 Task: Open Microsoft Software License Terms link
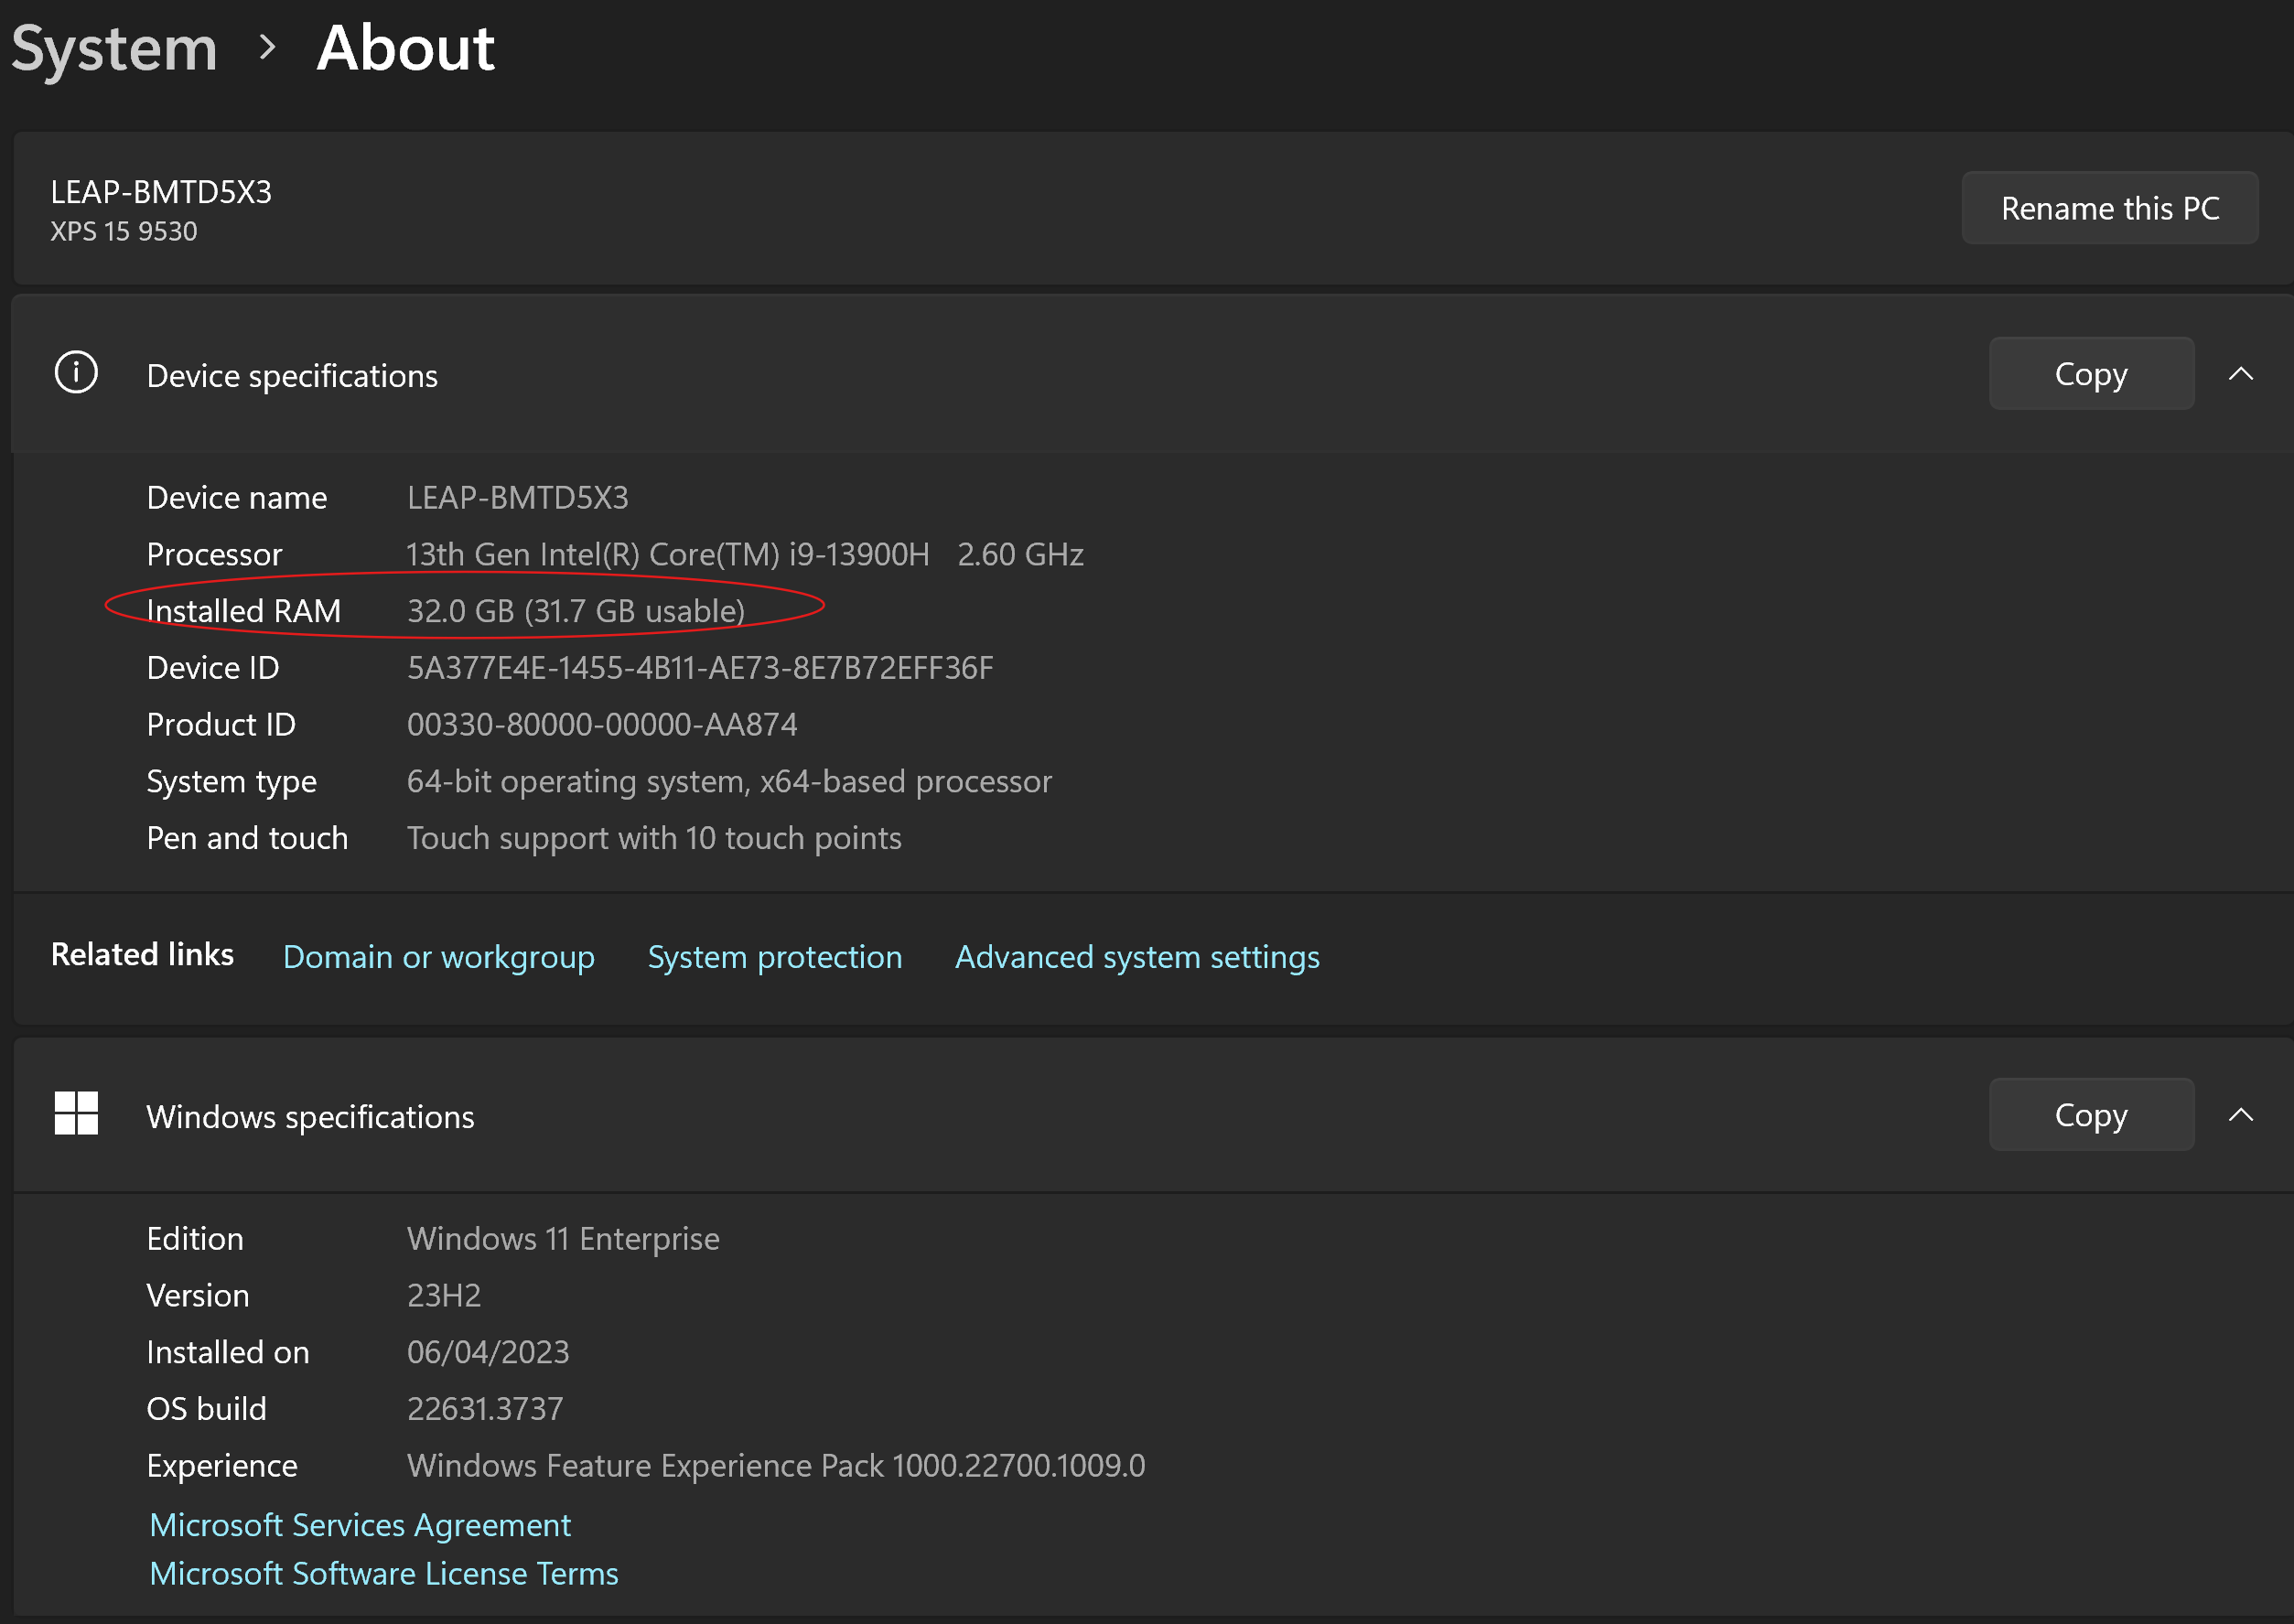tap(384, 1574)
